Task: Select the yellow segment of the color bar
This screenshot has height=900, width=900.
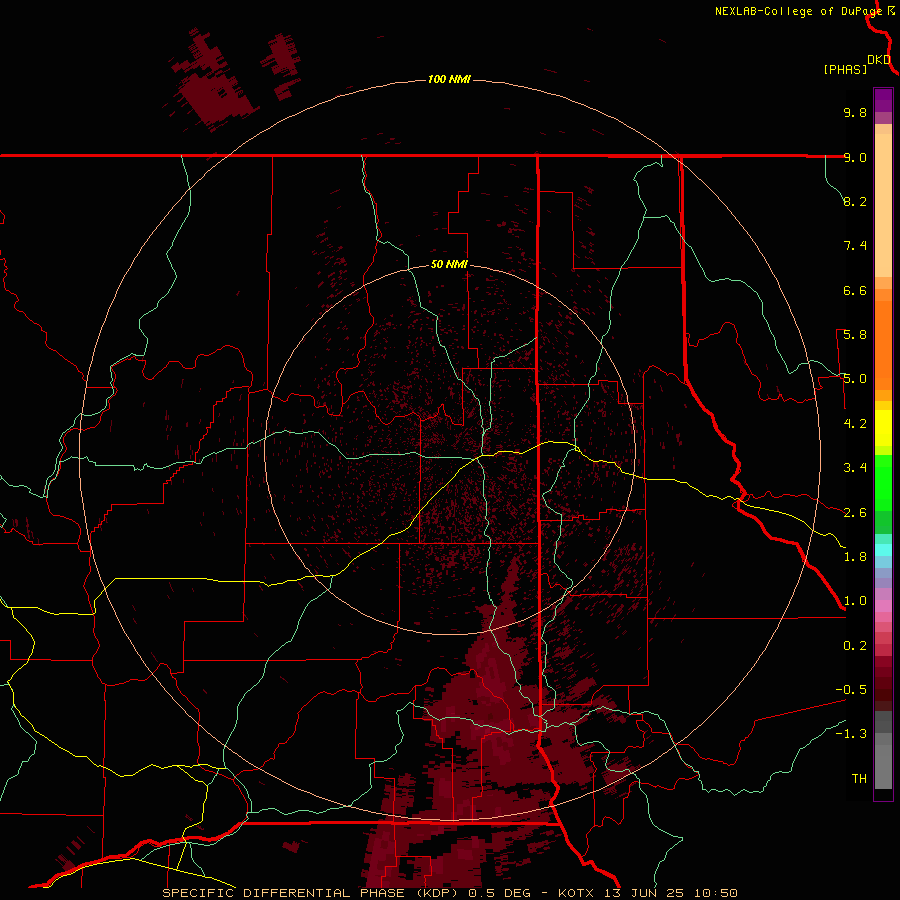Action: click(883, 428)
